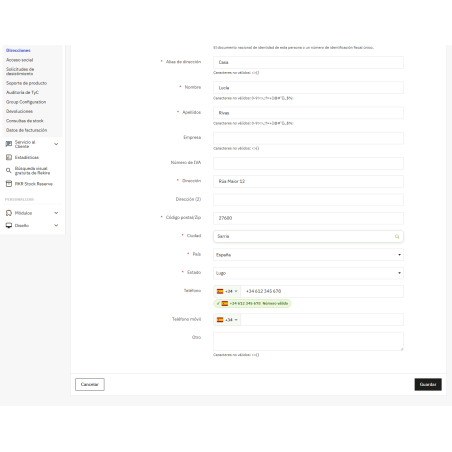The height and width of the screenshot is (452, 452).
Task: Click the Código postal field 27600
Action: coord(308,218)
